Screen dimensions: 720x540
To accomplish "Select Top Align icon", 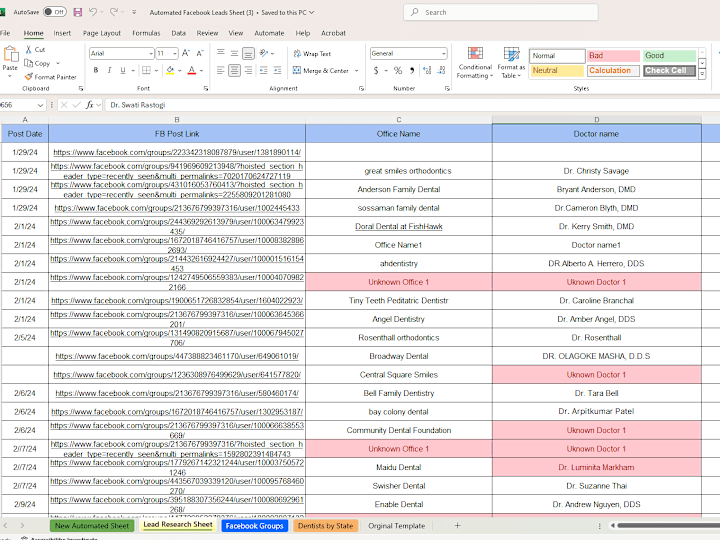I will [x=221, y=53].
